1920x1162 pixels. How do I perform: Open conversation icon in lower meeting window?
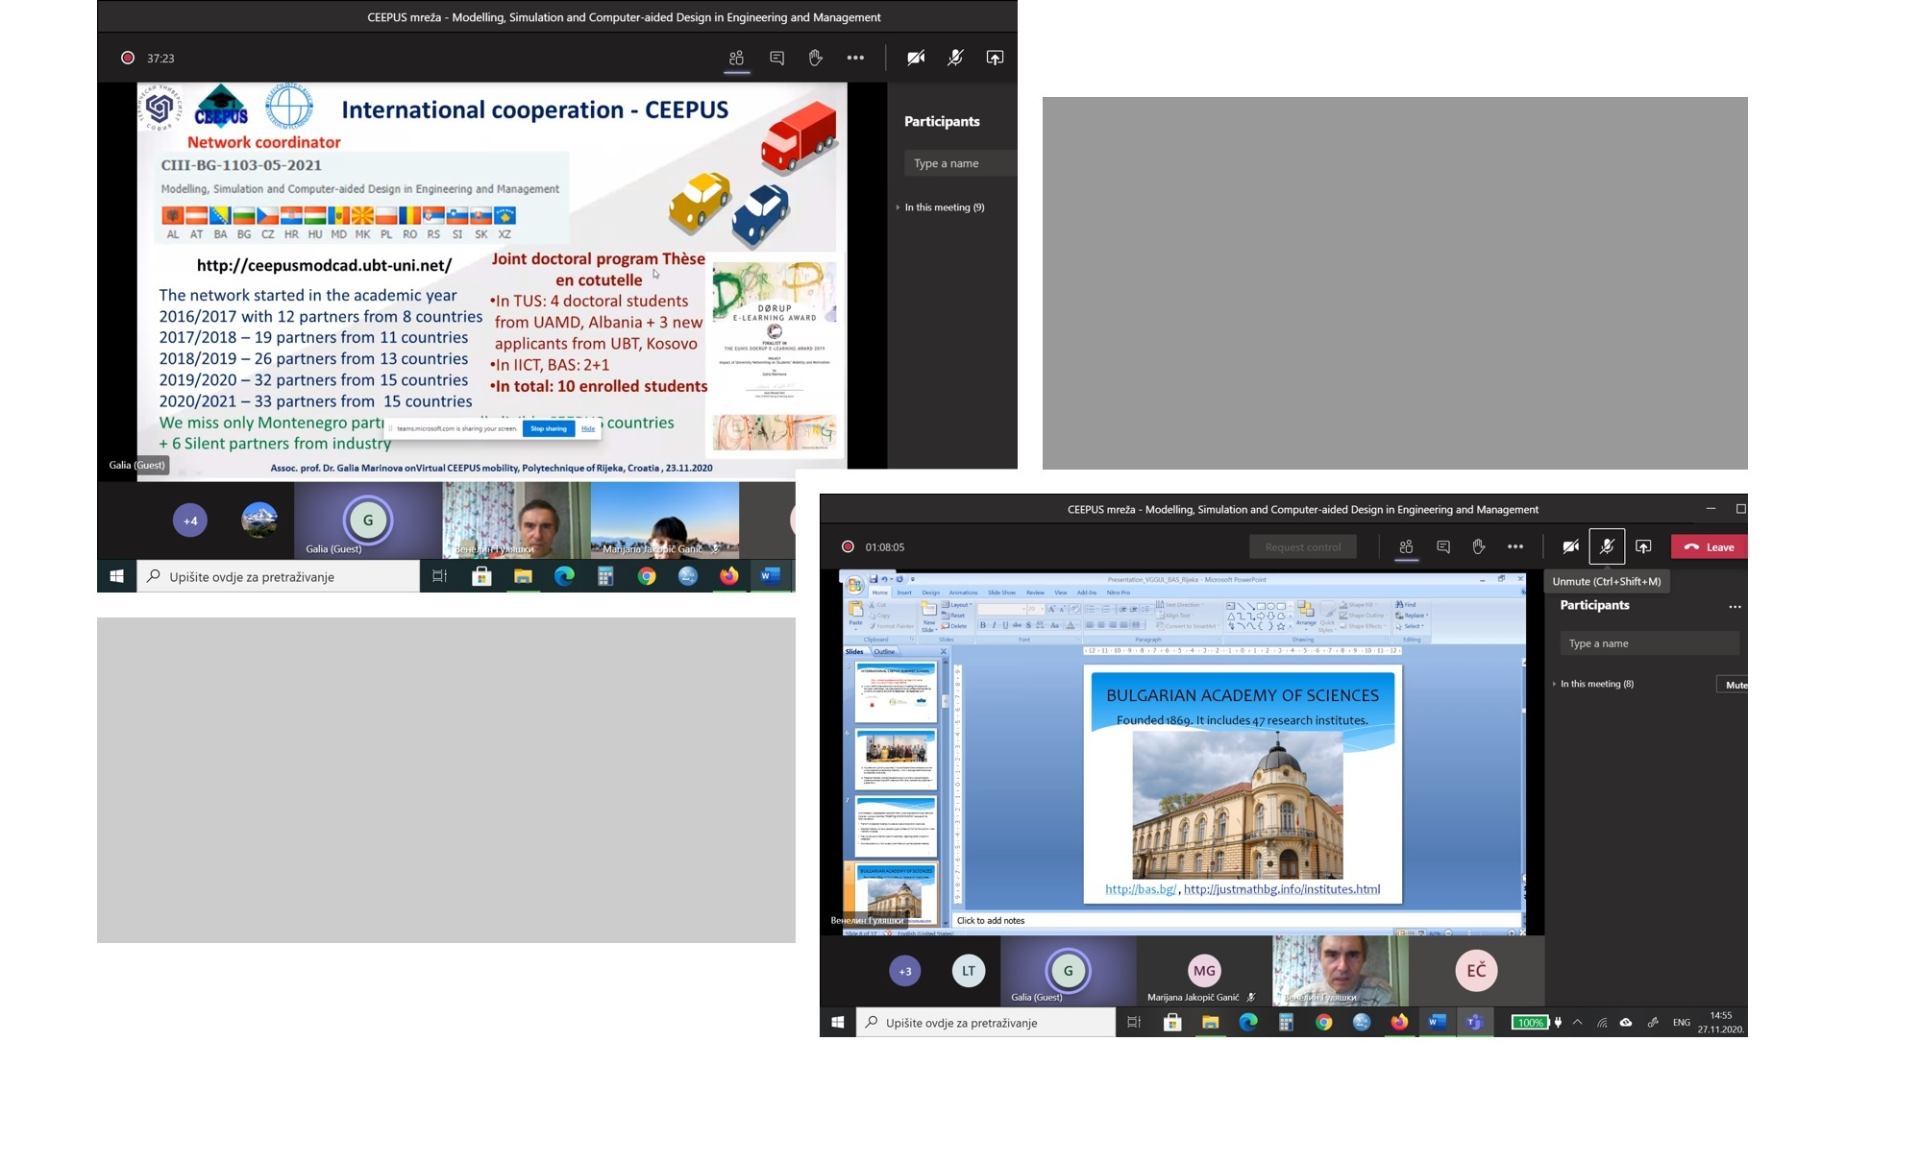pos(1443,547)
